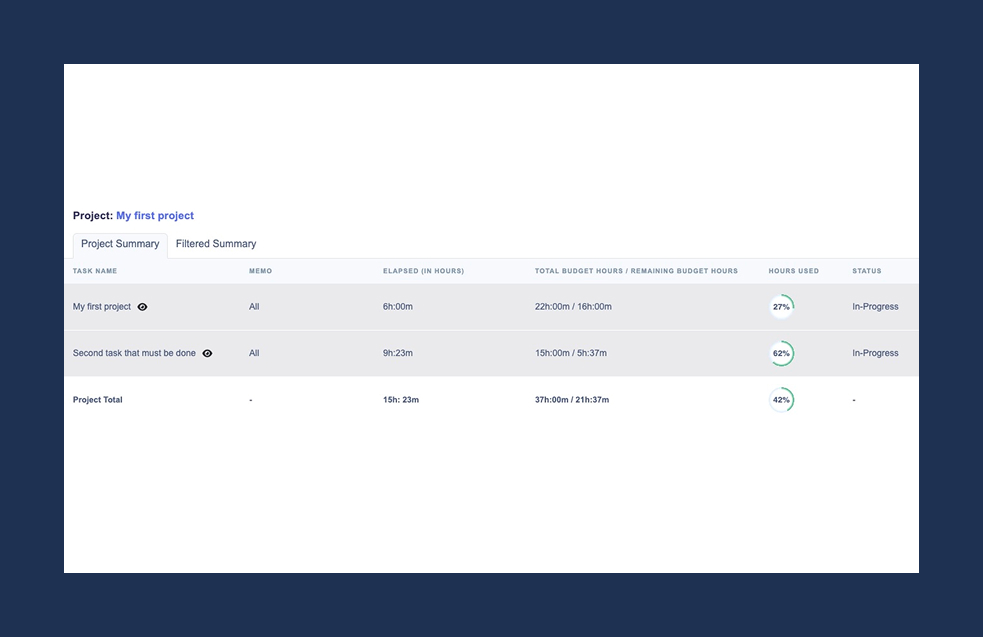983x637 pixels.
Task: Click the HOURS USED column header
Action: [x=793, y=270]
